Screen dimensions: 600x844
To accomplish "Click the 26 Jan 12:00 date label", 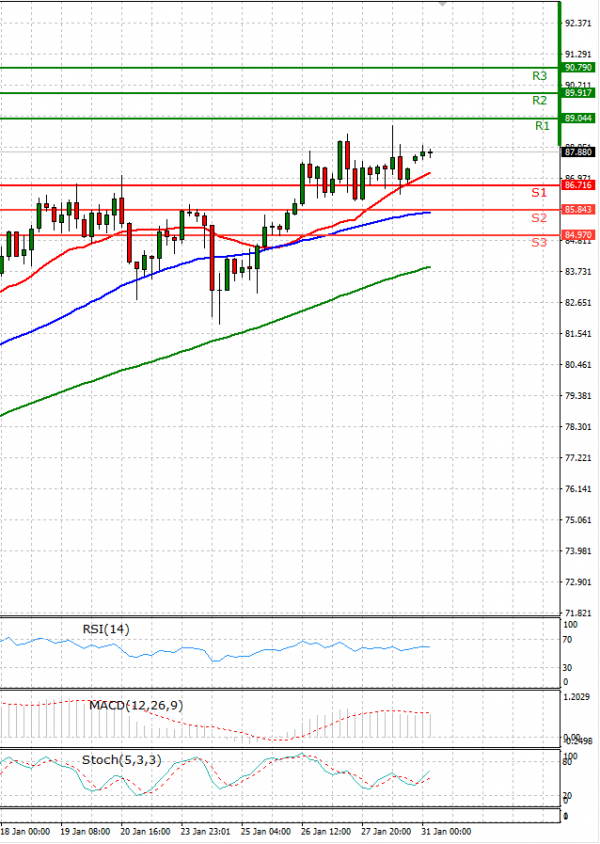I will click(326, 832).
